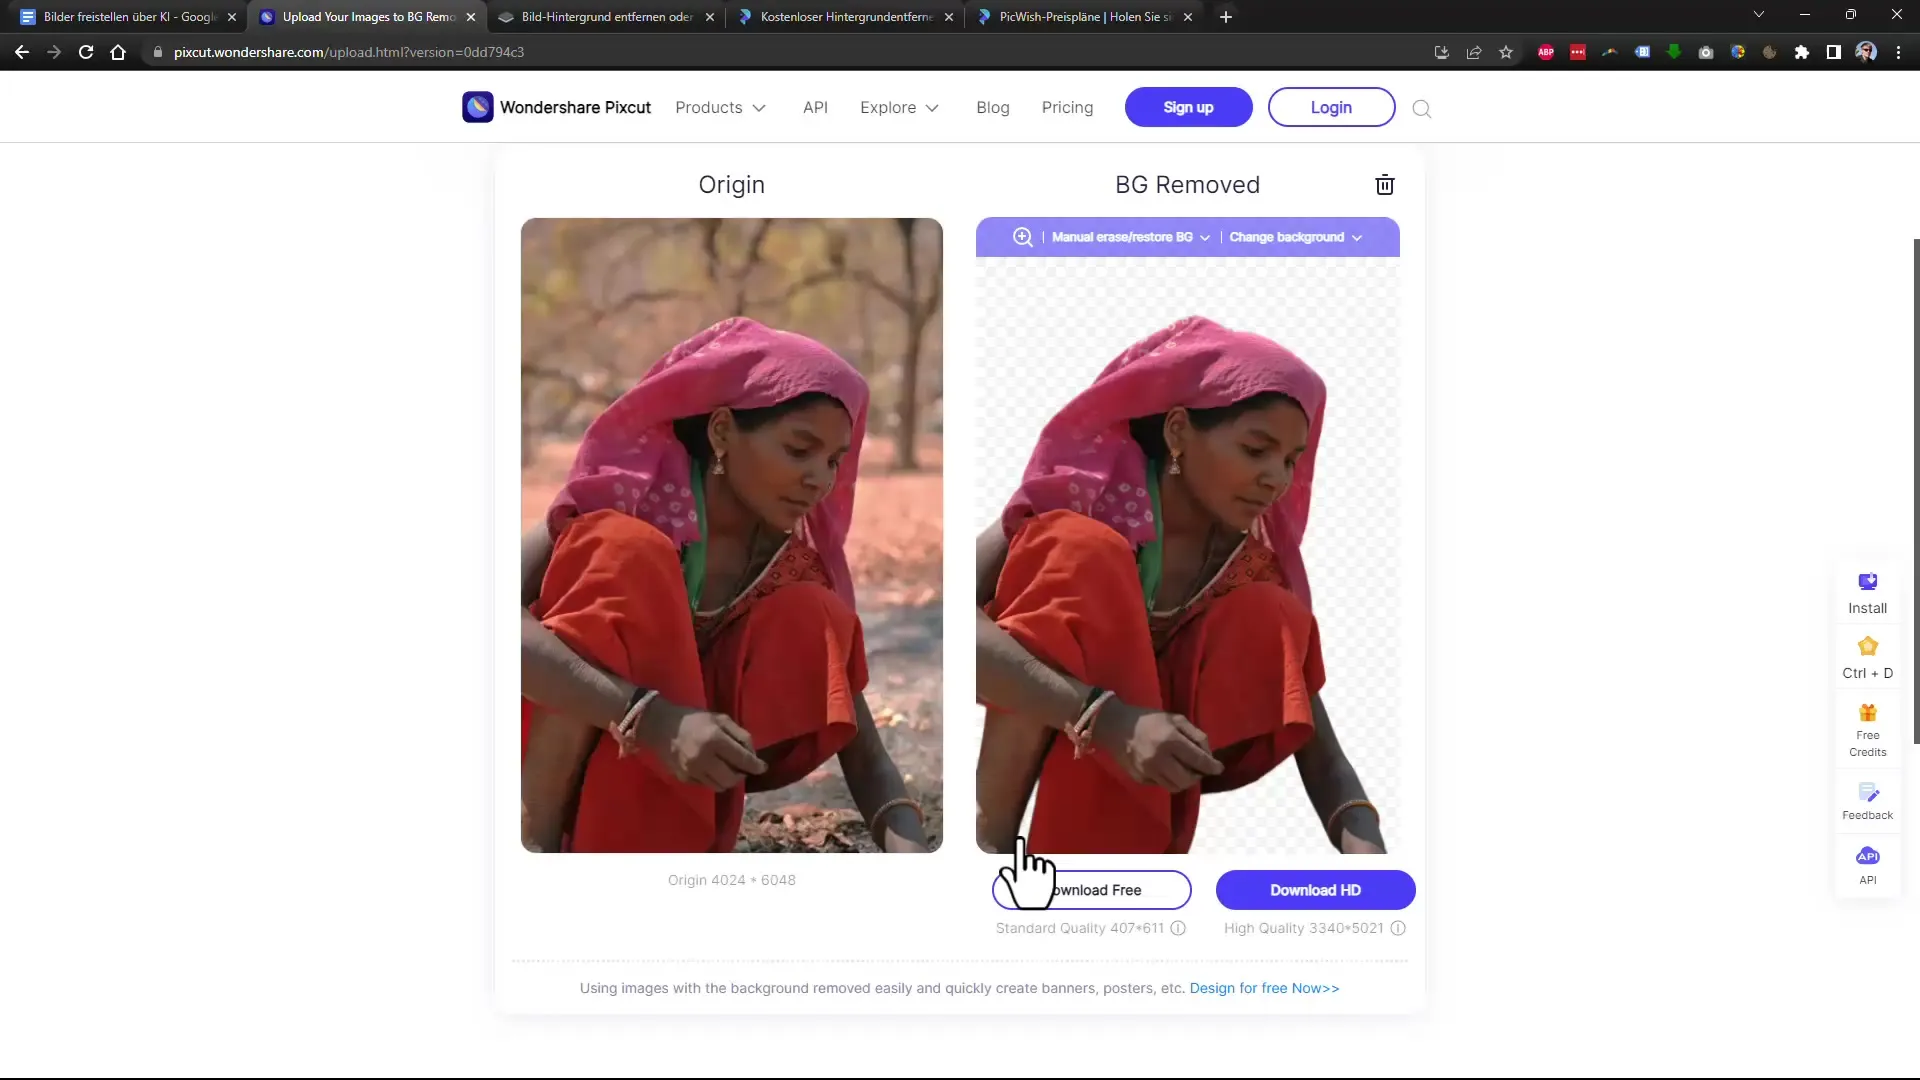
Task: Open the Products navigation dropdown
Action: click(719, 107)
